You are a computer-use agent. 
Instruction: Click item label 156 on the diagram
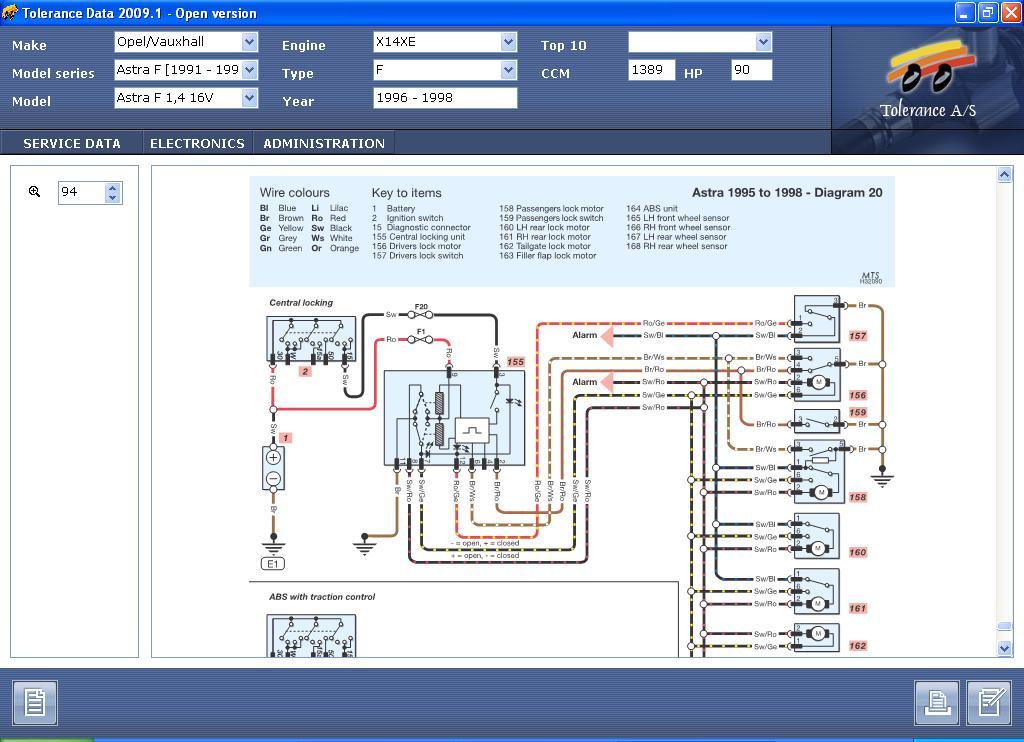857,395
